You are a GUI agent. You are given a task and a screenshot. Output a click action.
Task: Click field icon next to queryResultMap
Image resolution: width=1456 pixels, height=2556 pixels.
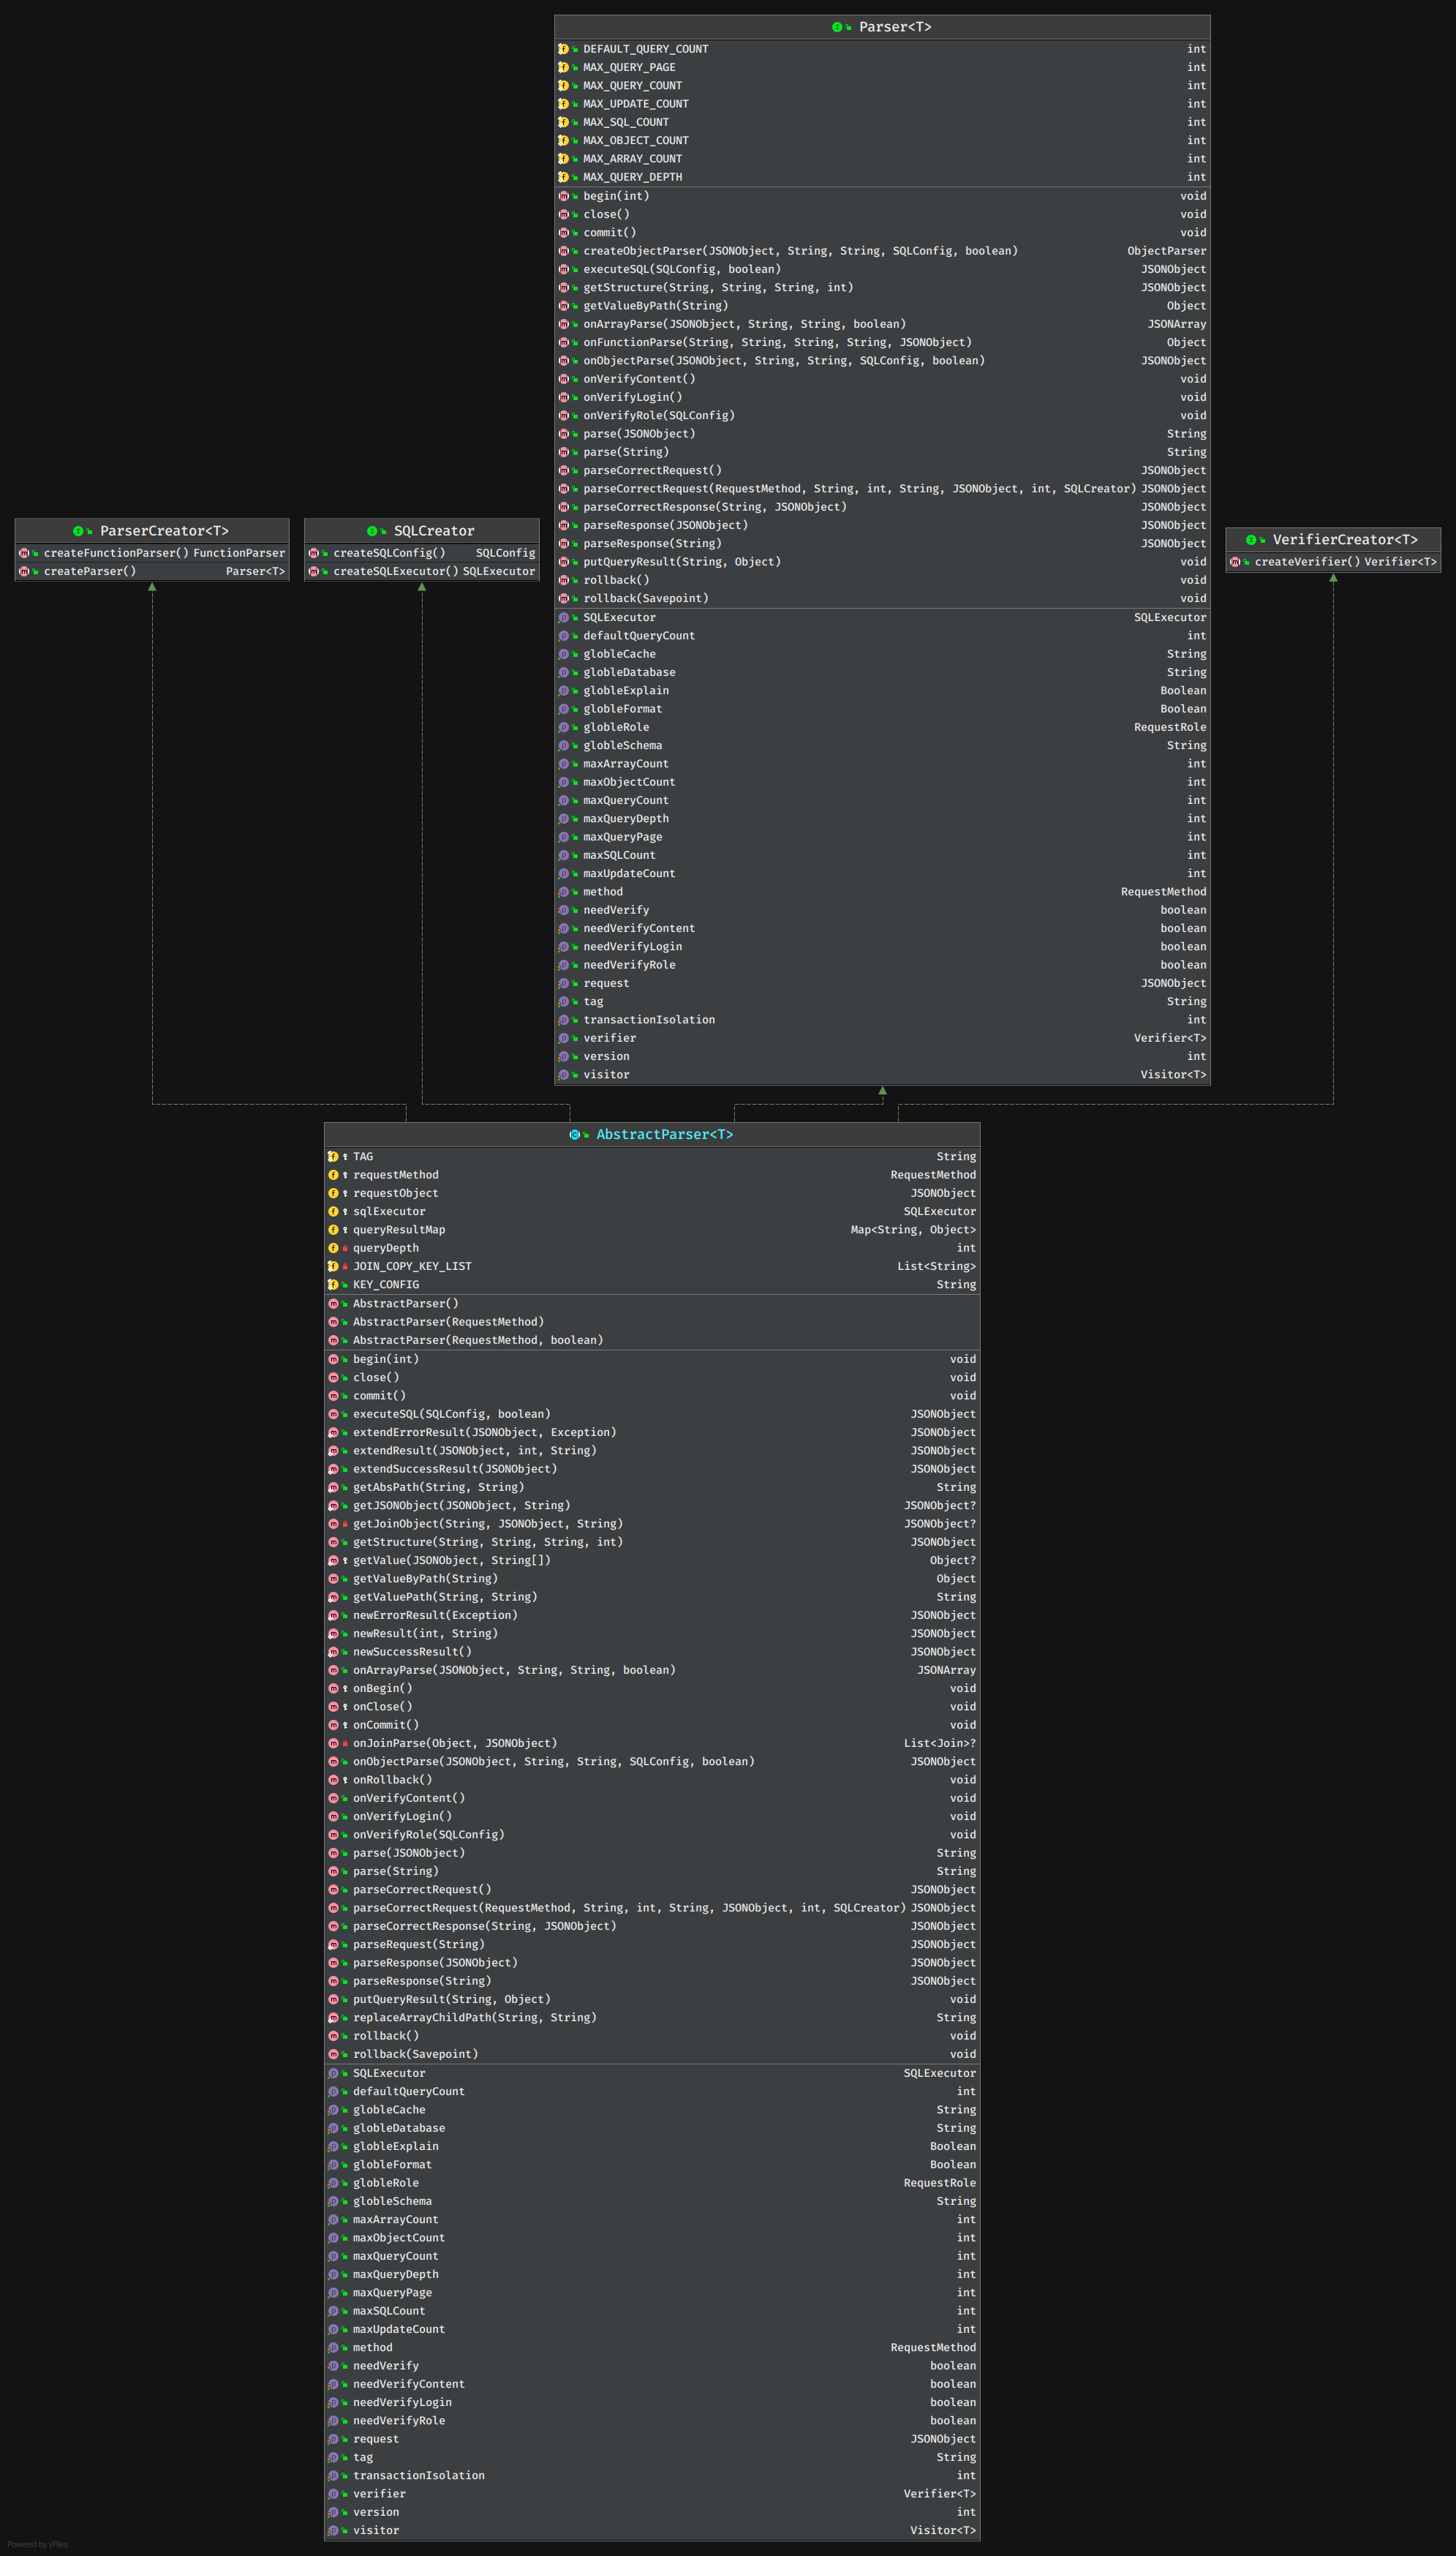(x=333, y=1230)
